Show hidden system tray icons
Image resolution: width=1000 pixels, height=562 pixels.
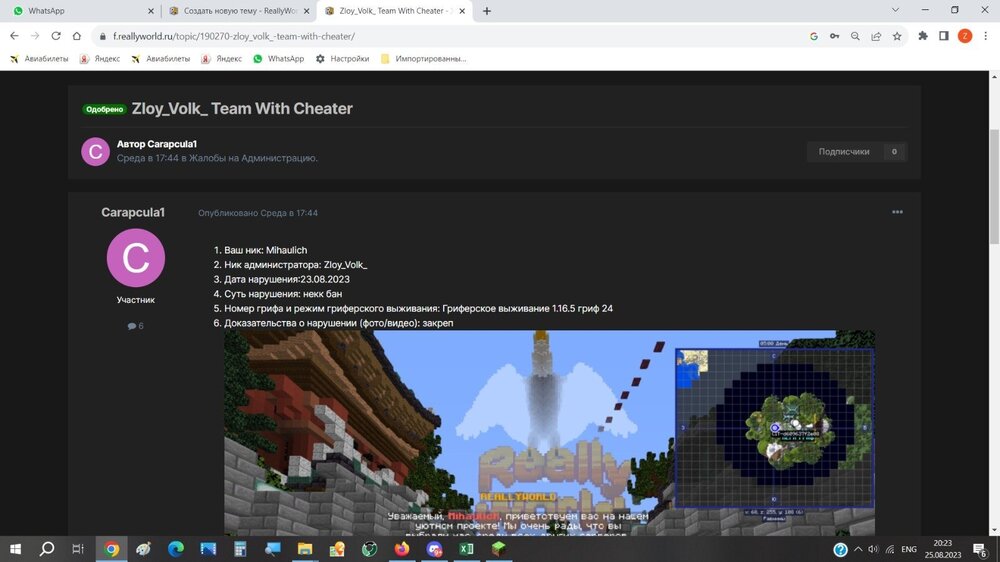[x=858, y=549]
